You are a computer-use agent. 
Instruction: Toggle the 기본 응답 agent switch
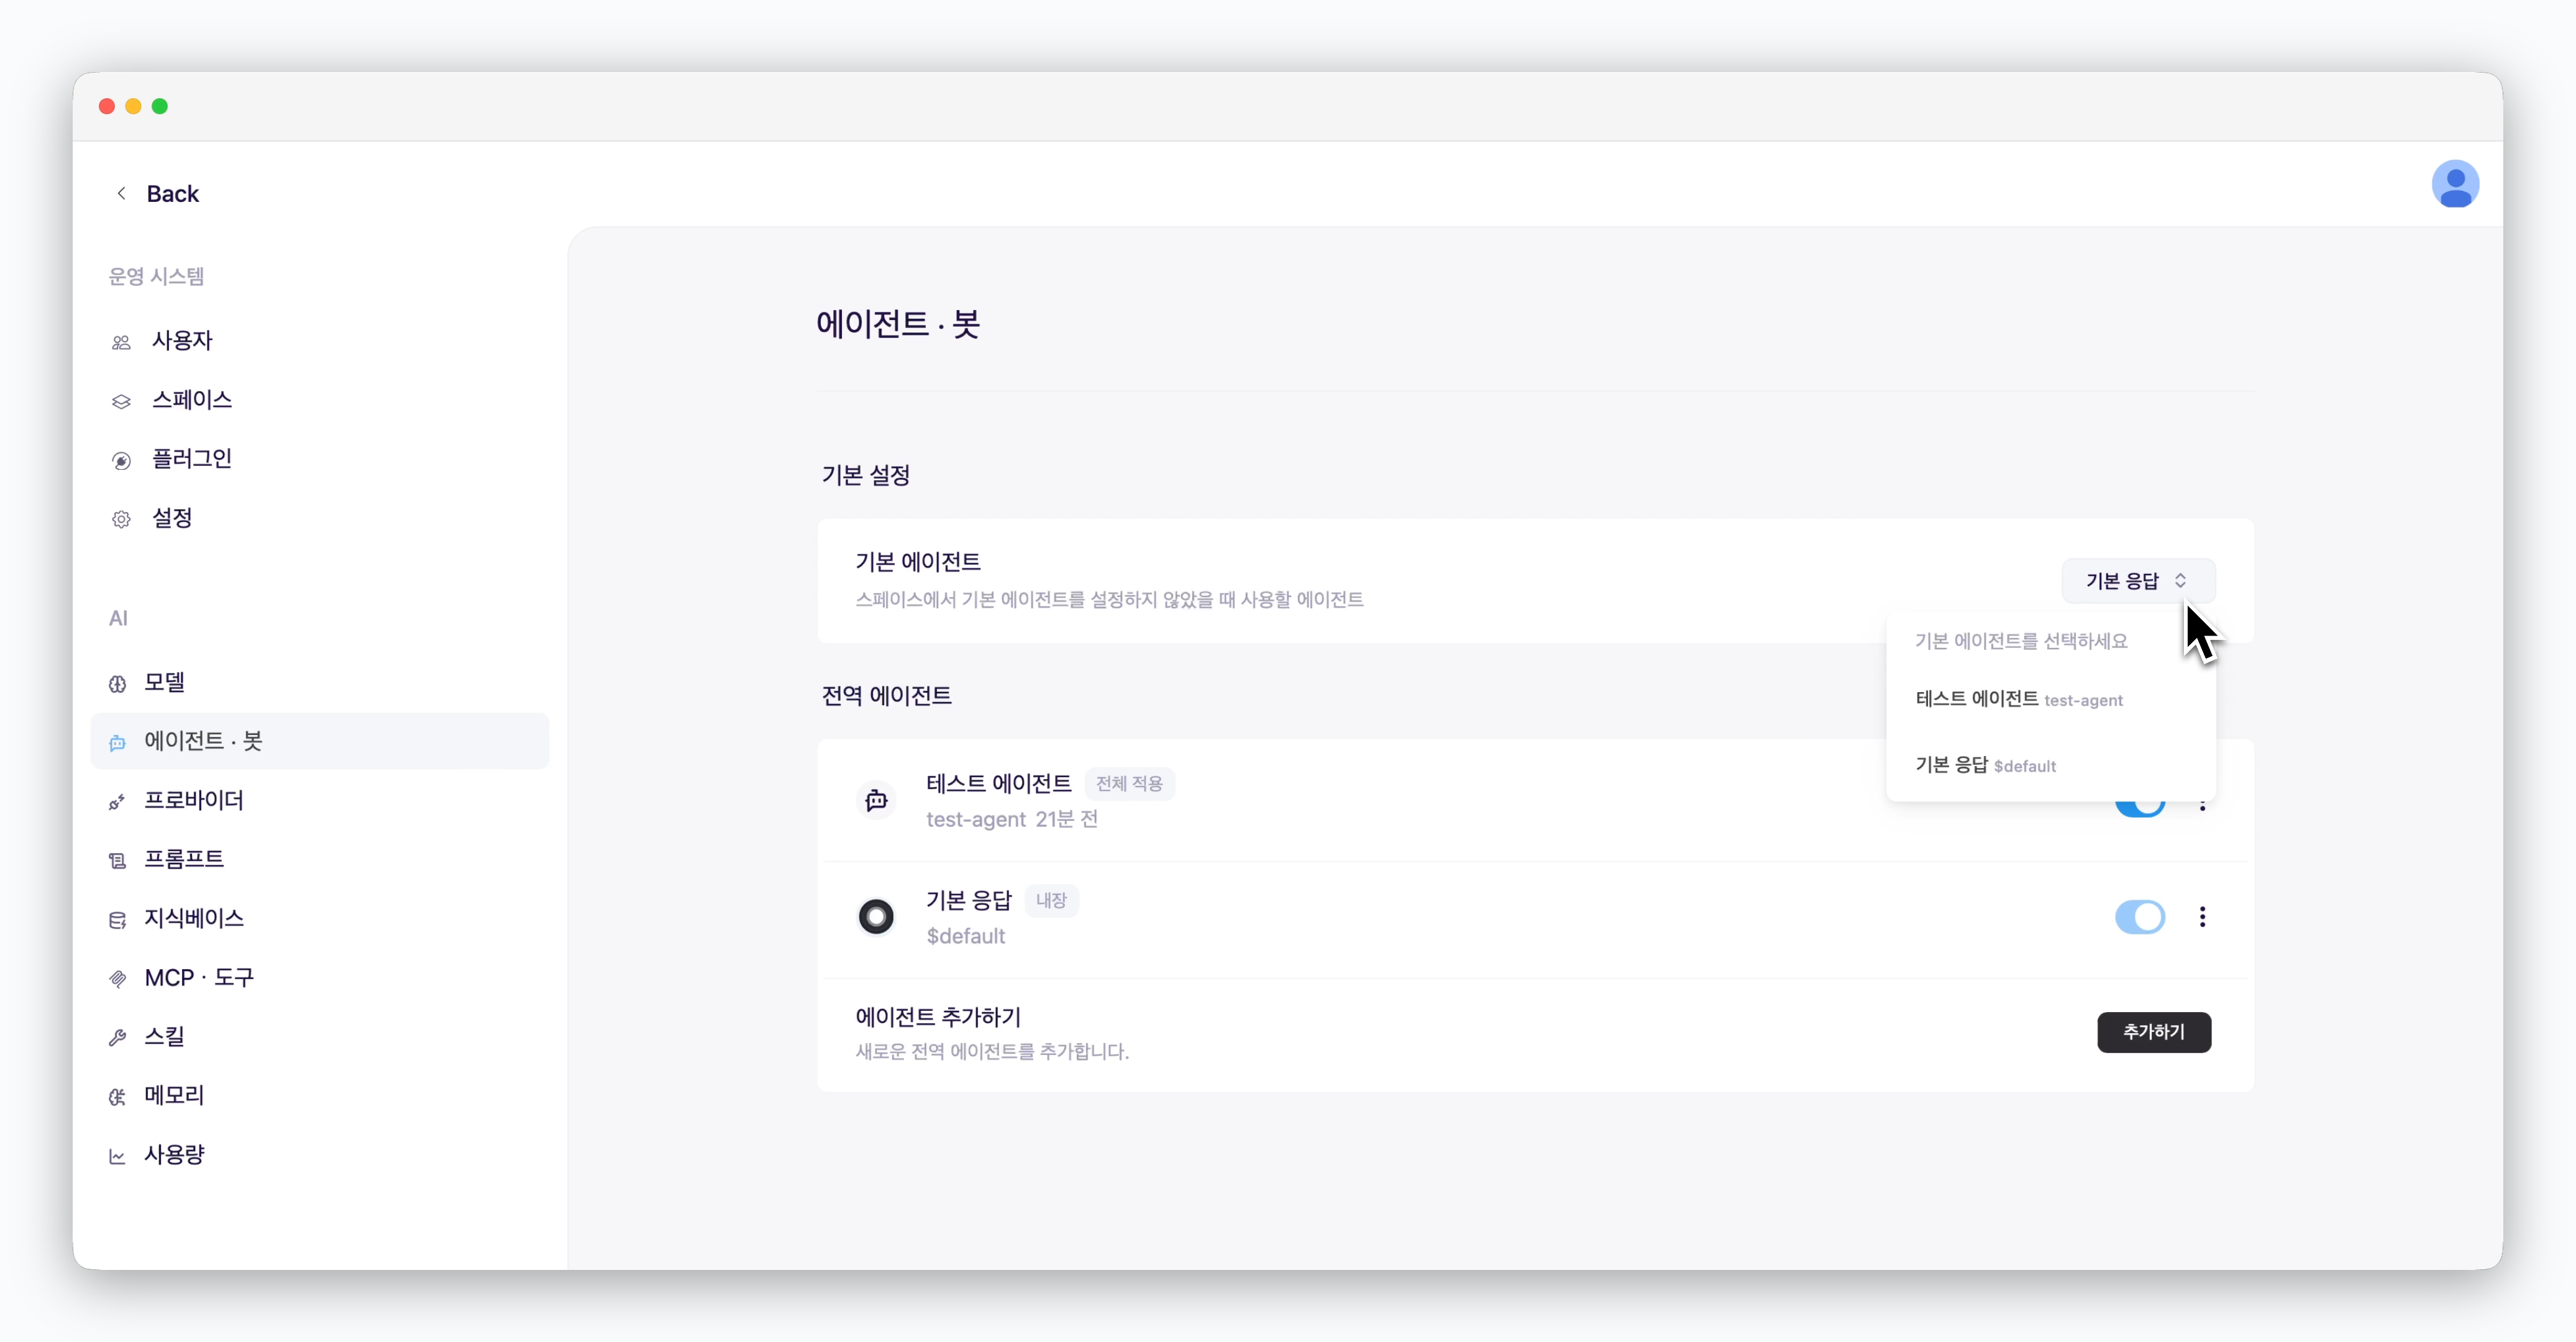(x=2139, y=917)
